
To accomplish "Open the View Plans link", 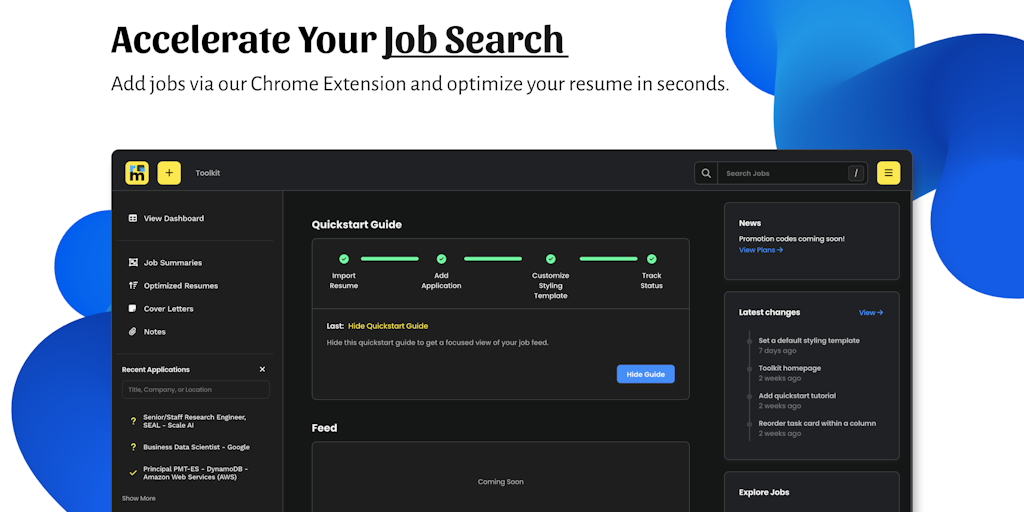I will click(761, 250).
